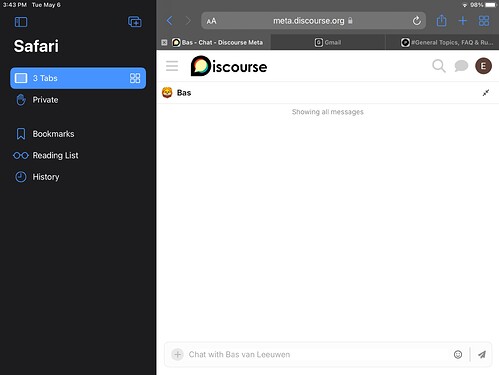The height and width of the screenshot is (375, 499).
Task: Collapse chat to drawer mode
Action: tap(486, 93)
